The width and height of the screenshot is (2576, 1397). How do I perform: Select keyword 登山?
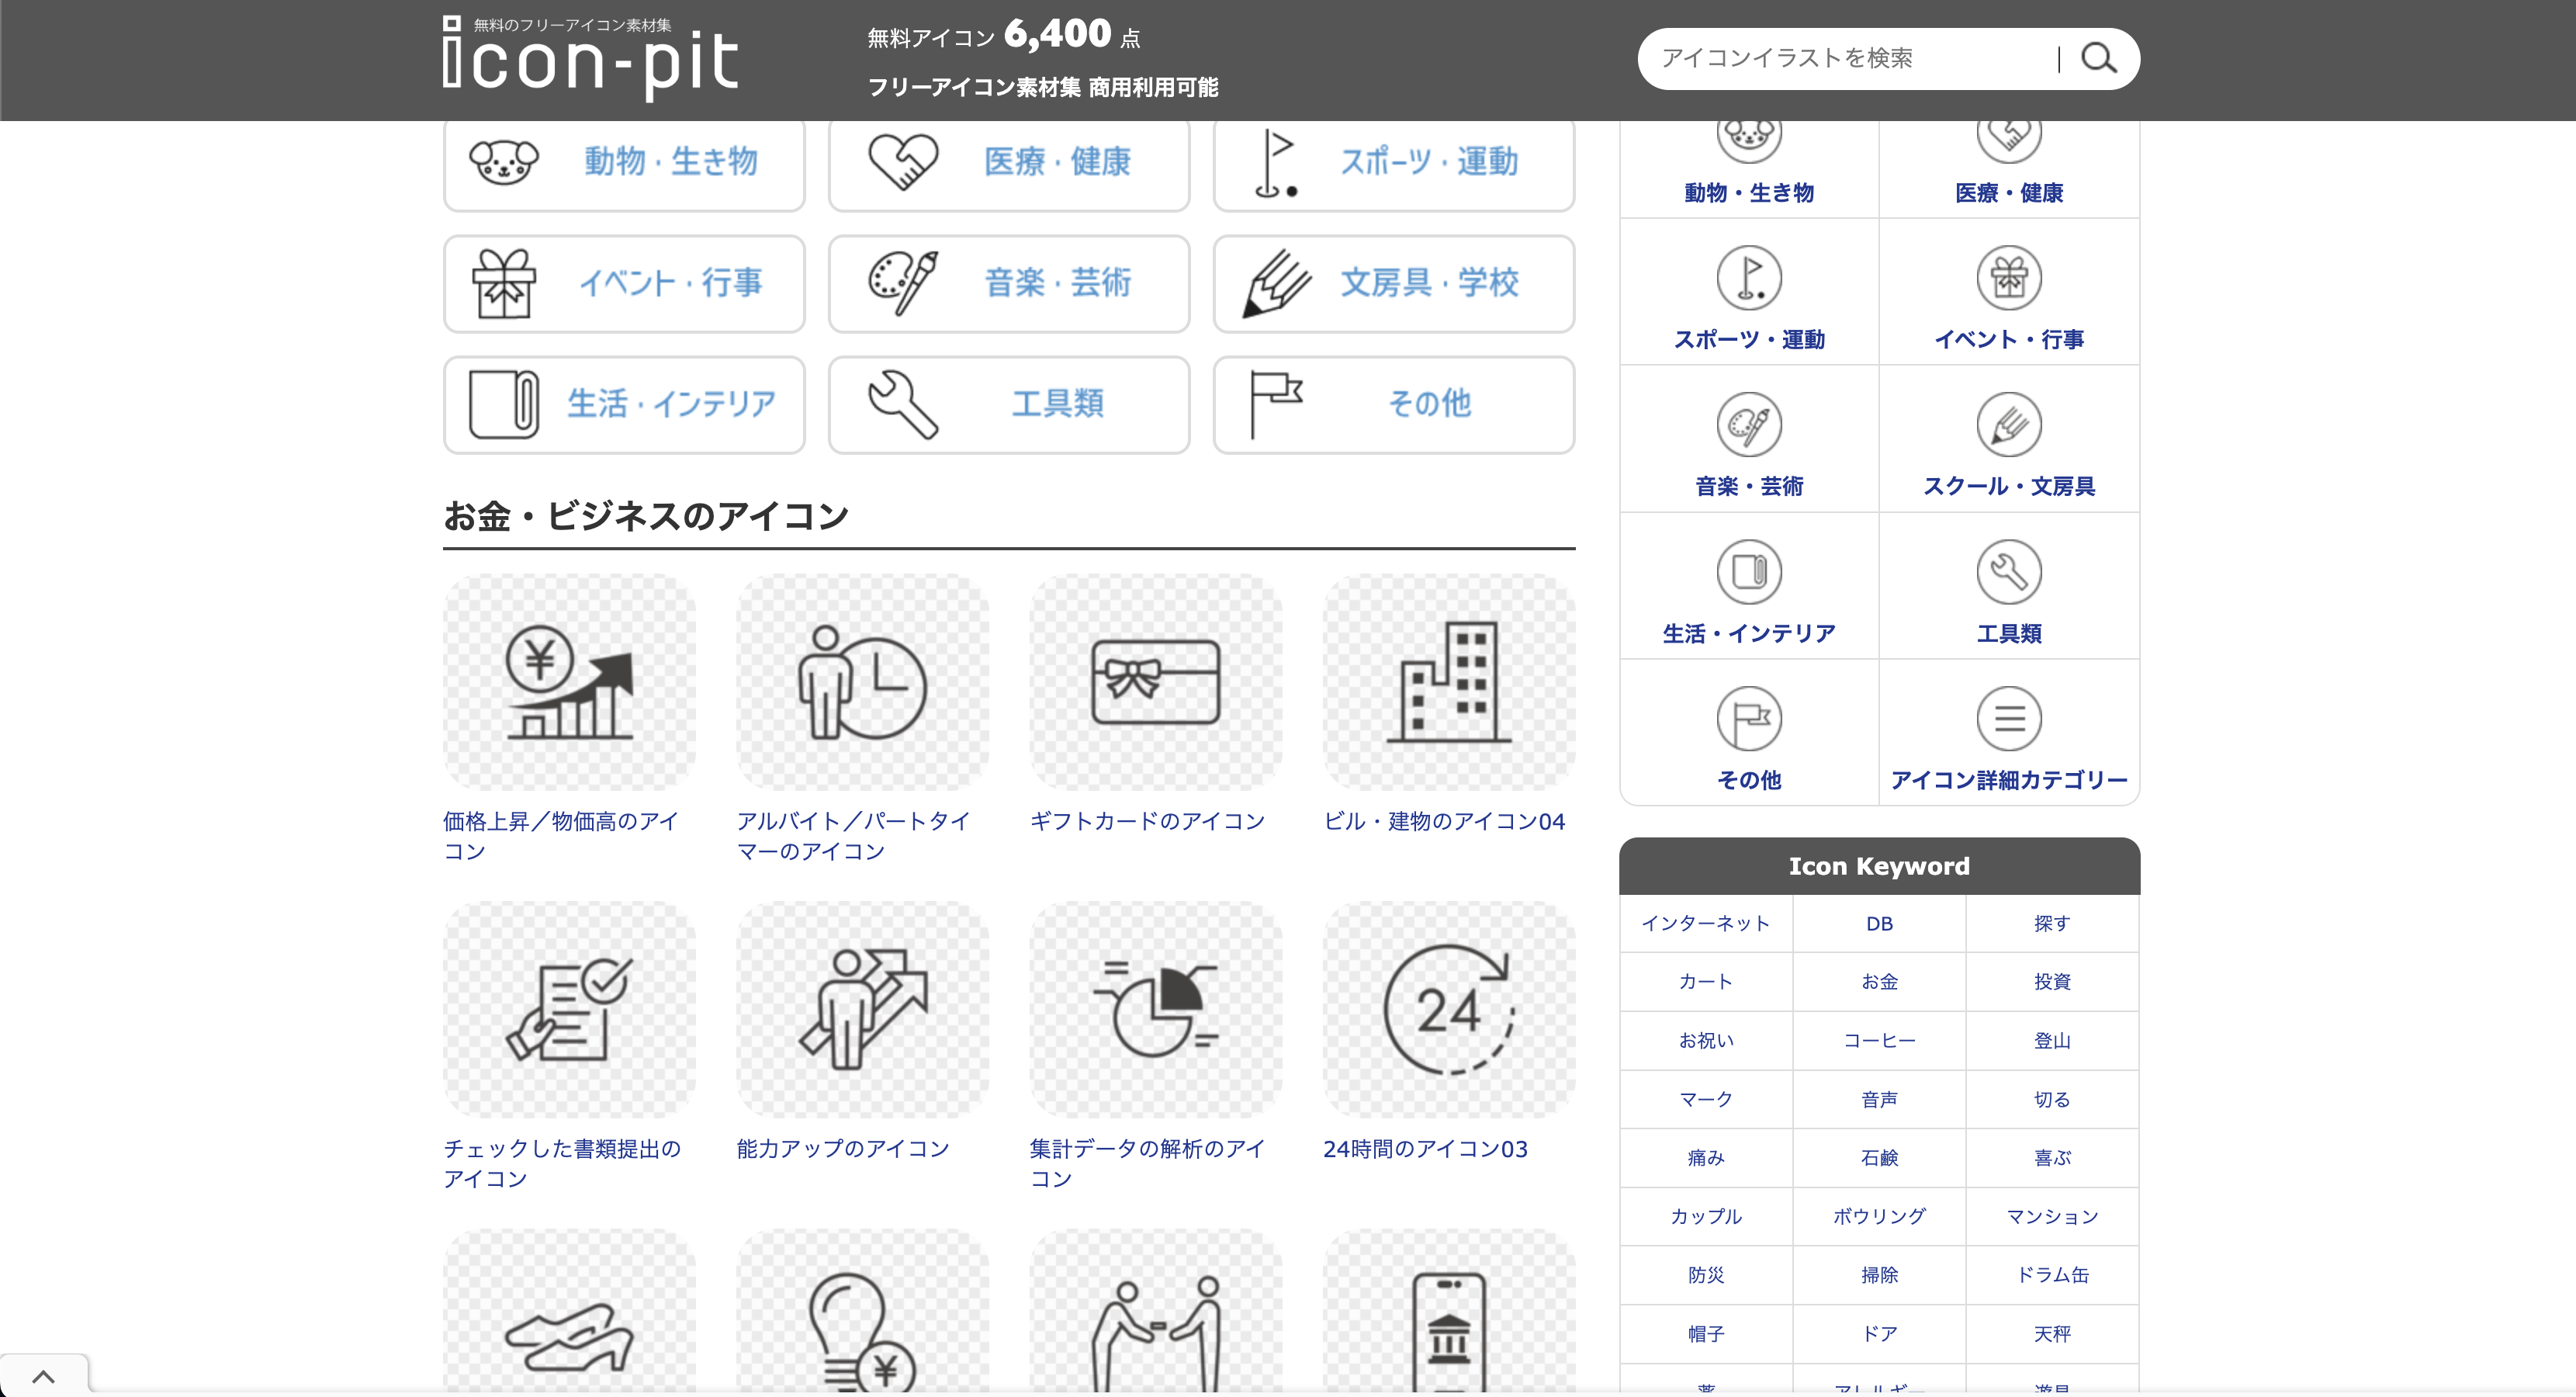coord(2052,1040)
